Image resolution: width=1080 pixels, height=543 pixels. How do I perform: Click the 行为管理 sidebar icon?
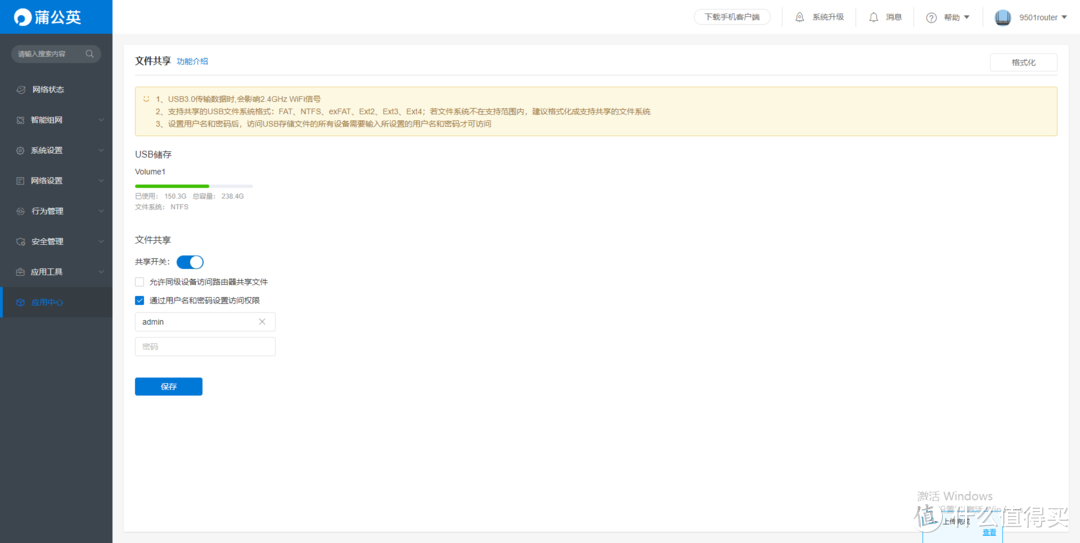coord(21,212)
